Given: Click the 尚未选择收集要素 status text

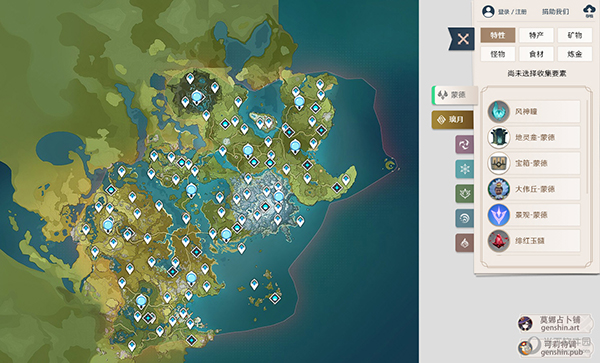Looking at the screenshot, I should click(x=536, y=73).
